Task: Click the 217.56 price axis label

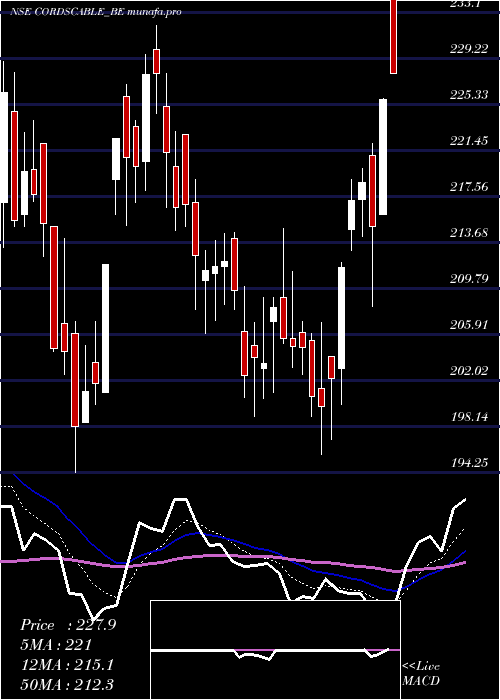Action: pos(469,187)
